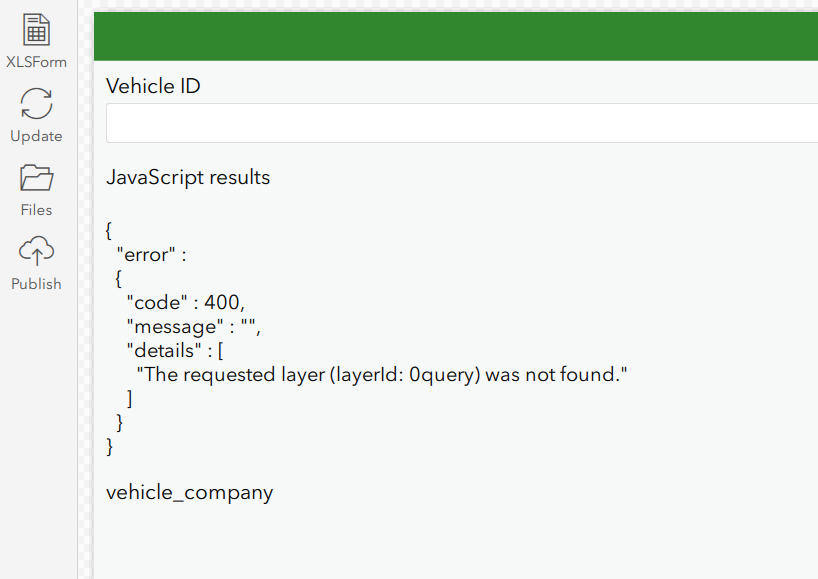The image size is (818, 579).
Task: Open the Files folder icon
Action: (x=36, y=177)
